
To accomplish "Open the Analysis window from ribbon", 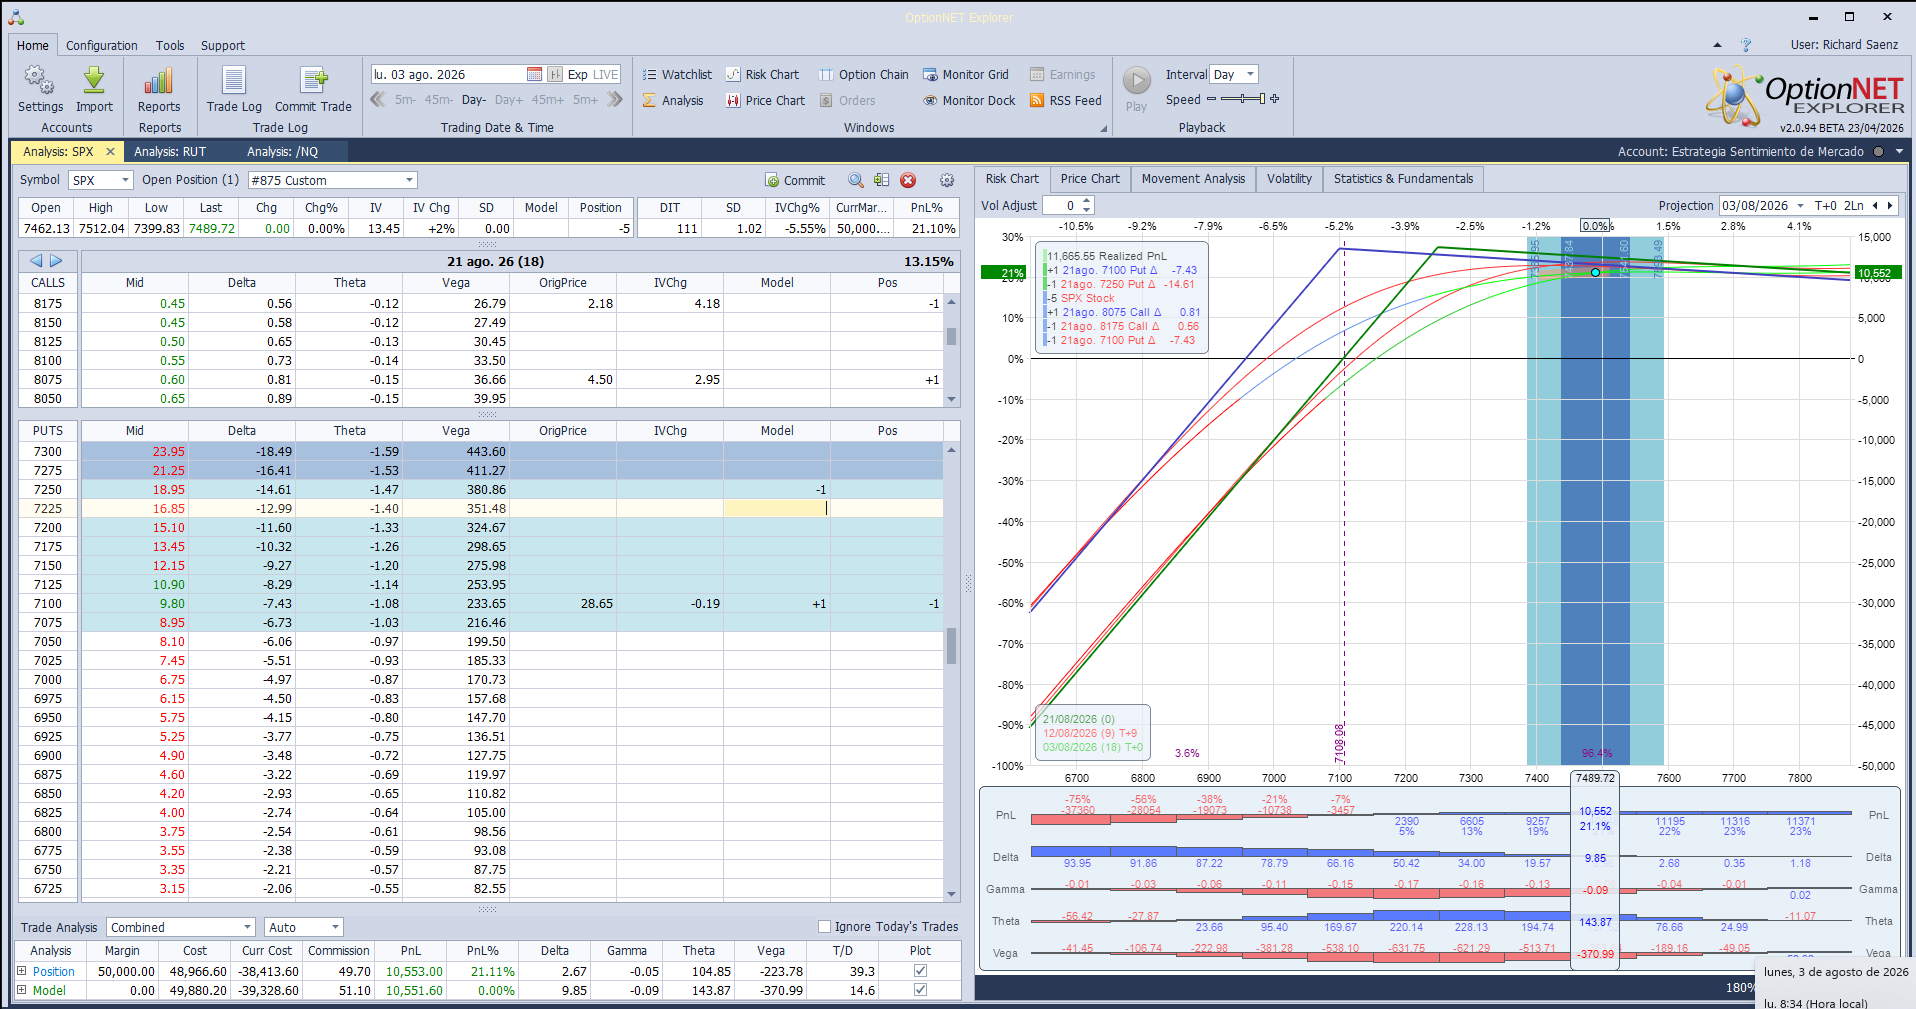I will click(x=673, y=100).
